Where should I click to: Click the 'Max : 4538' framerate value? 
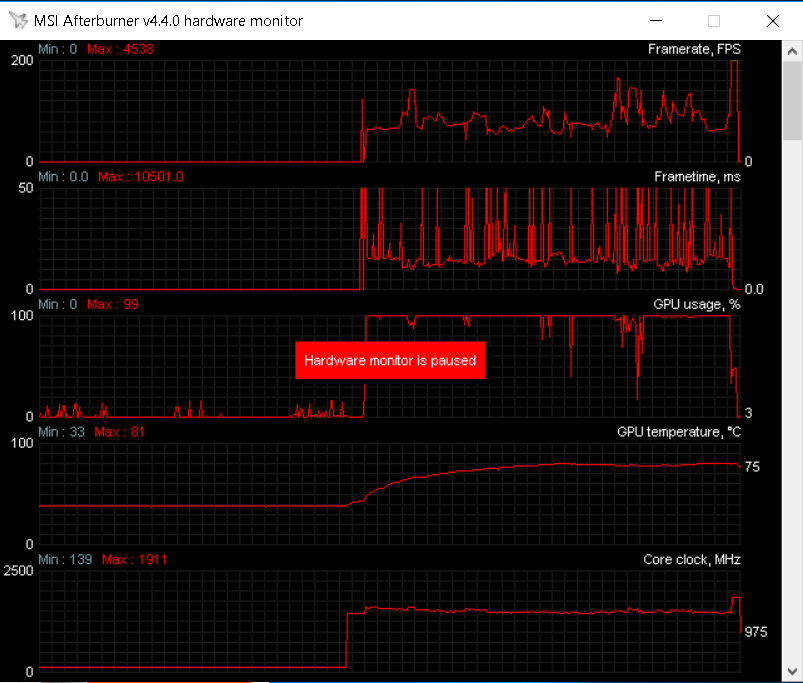120,49
